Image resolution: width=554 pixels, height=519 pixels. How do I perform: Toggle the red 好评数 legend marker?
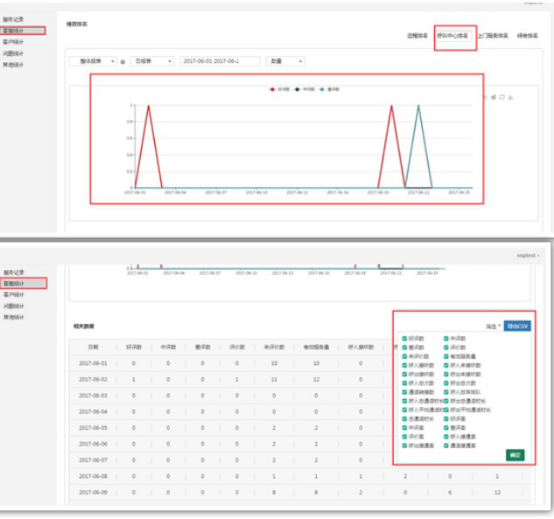[272, 89]
